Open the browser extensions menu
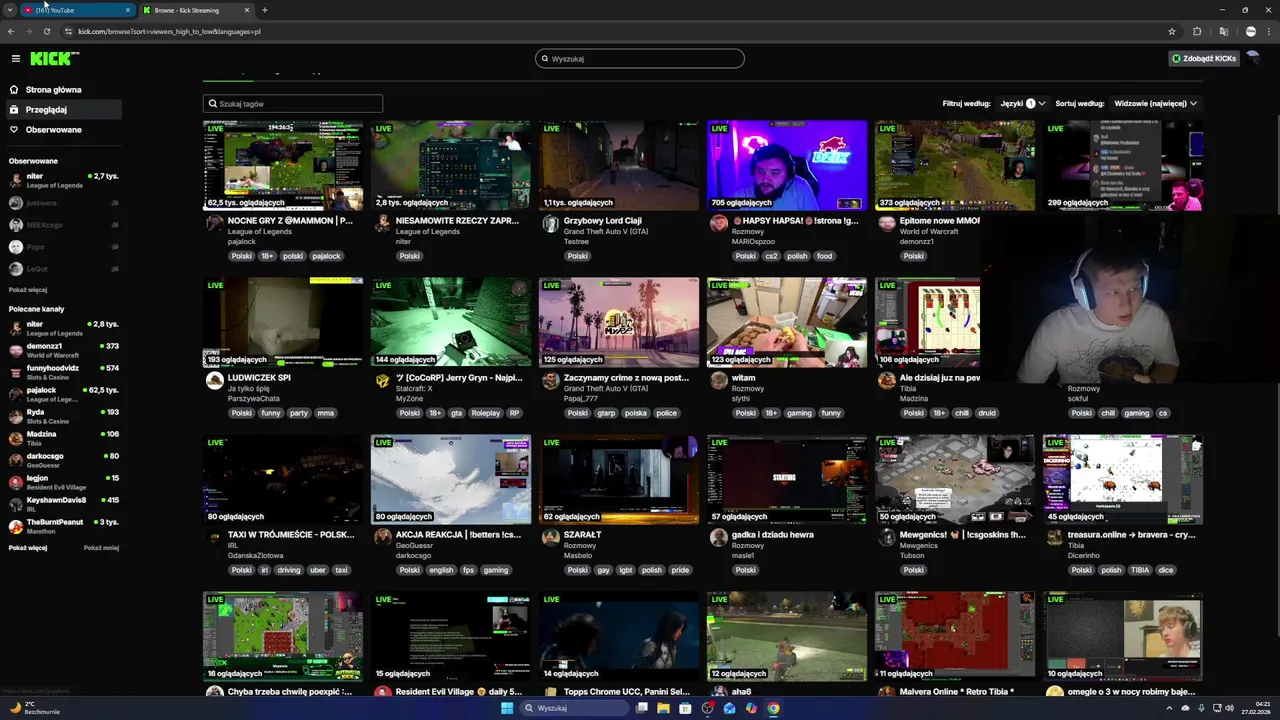Viewport: 1280px width, 720px height. pos(1197,32)
